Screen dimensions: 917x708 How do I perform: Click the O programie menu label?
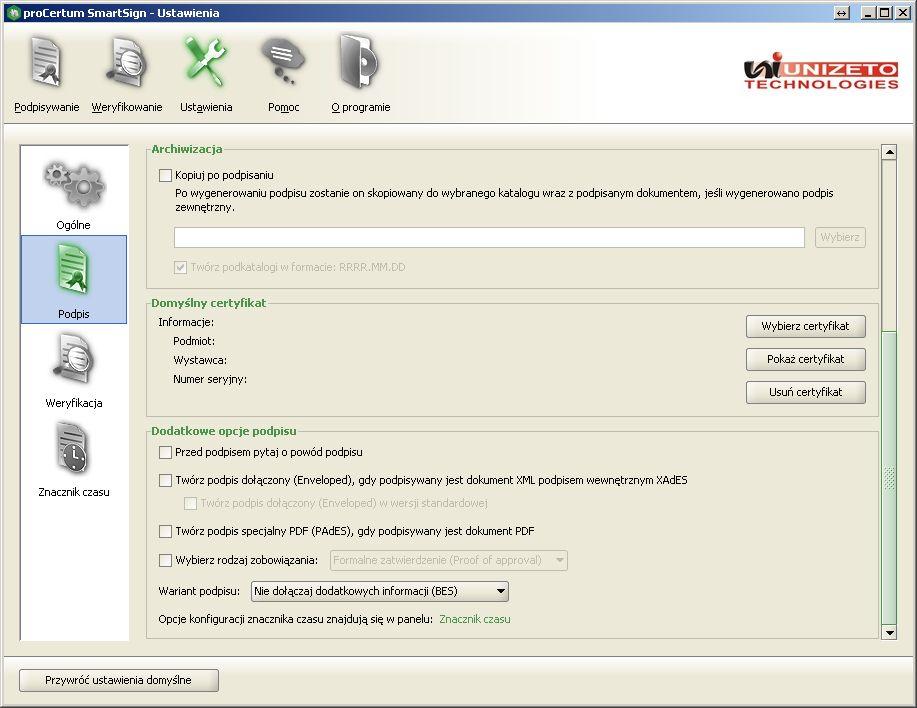[361, 108]
